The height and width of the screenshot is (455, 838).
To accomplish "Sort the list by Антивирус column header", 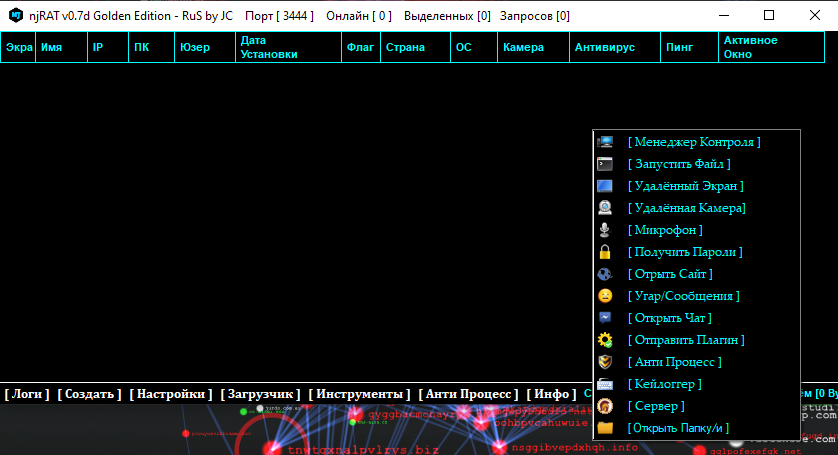I will click(x=604, y=47).
